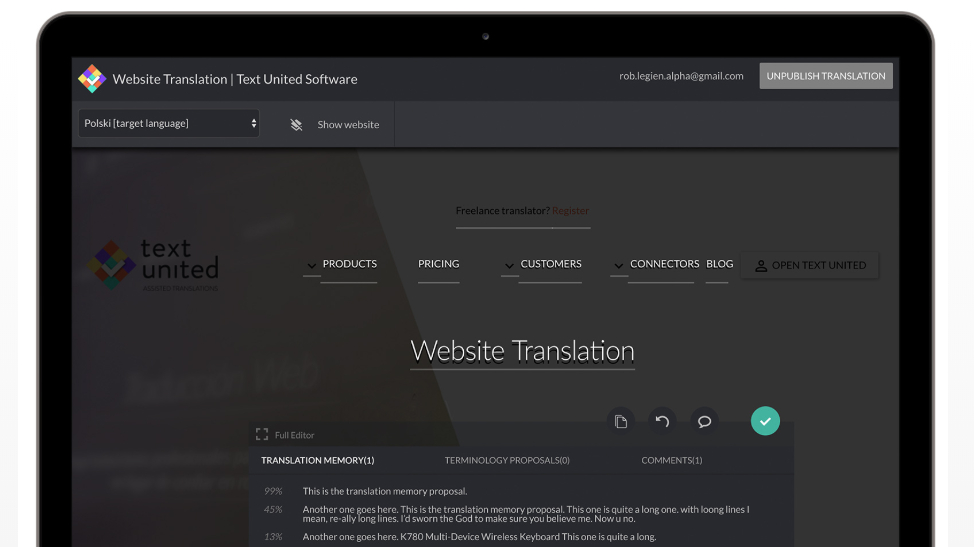The width and height of the screenshot is (974, 547).
Task: Open the Polski target language dropdown
Action: coord(168,124)
